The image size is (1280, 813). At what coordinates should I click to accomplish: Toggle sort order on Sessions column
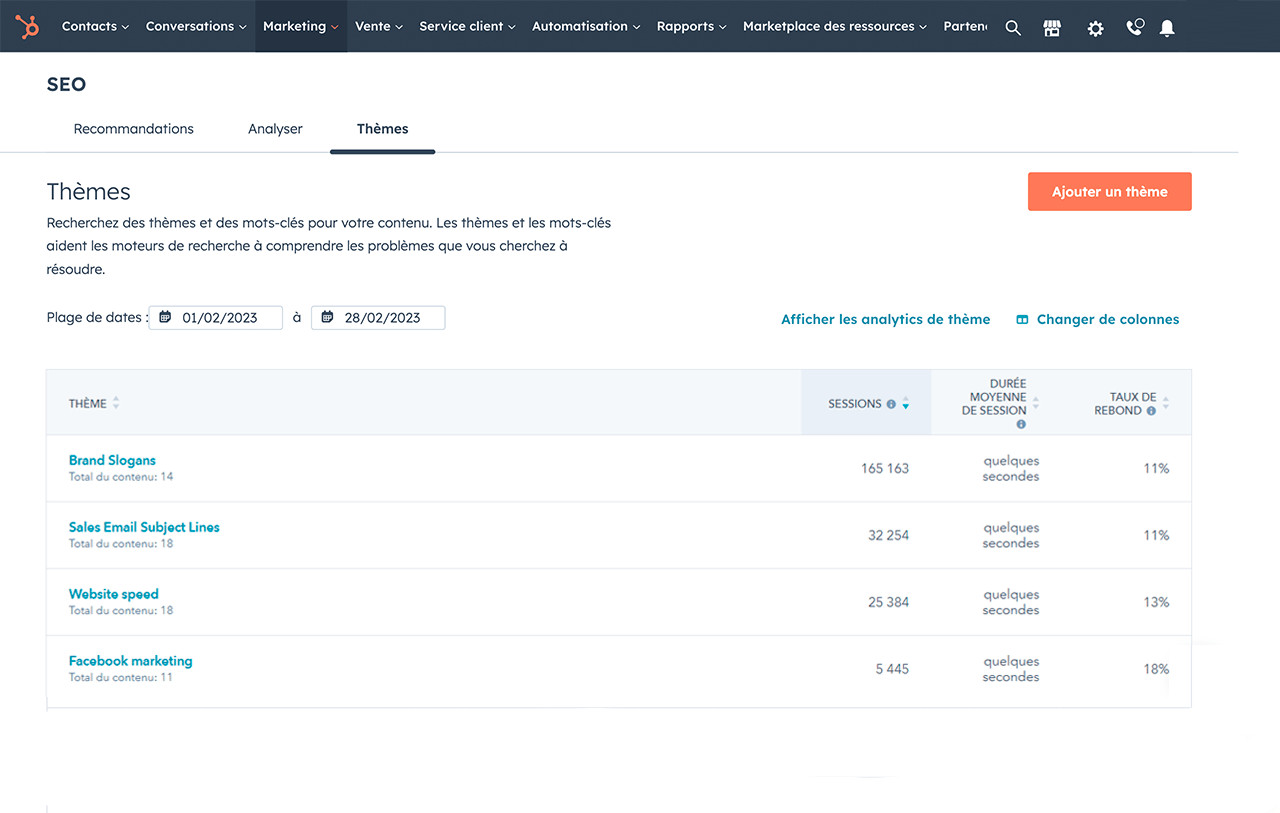[x=905, y=404]
